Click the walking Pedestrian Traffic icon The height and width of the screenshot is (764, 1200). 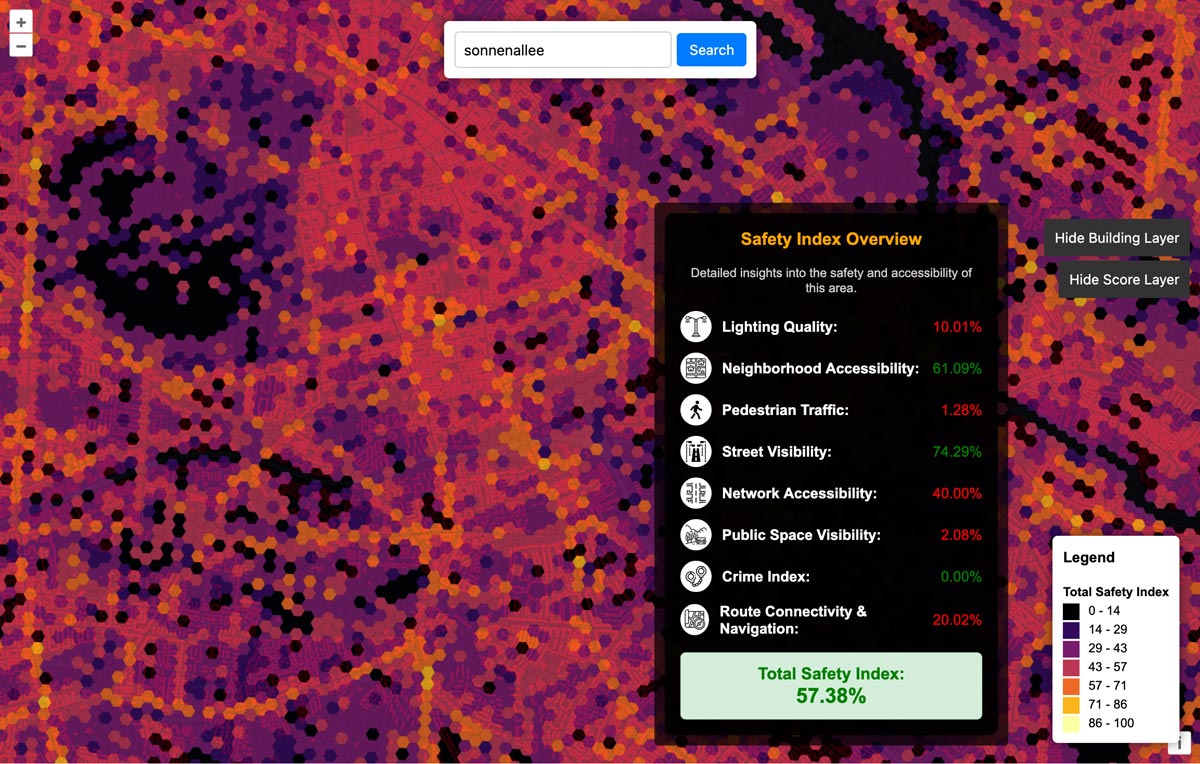[695, 410]
